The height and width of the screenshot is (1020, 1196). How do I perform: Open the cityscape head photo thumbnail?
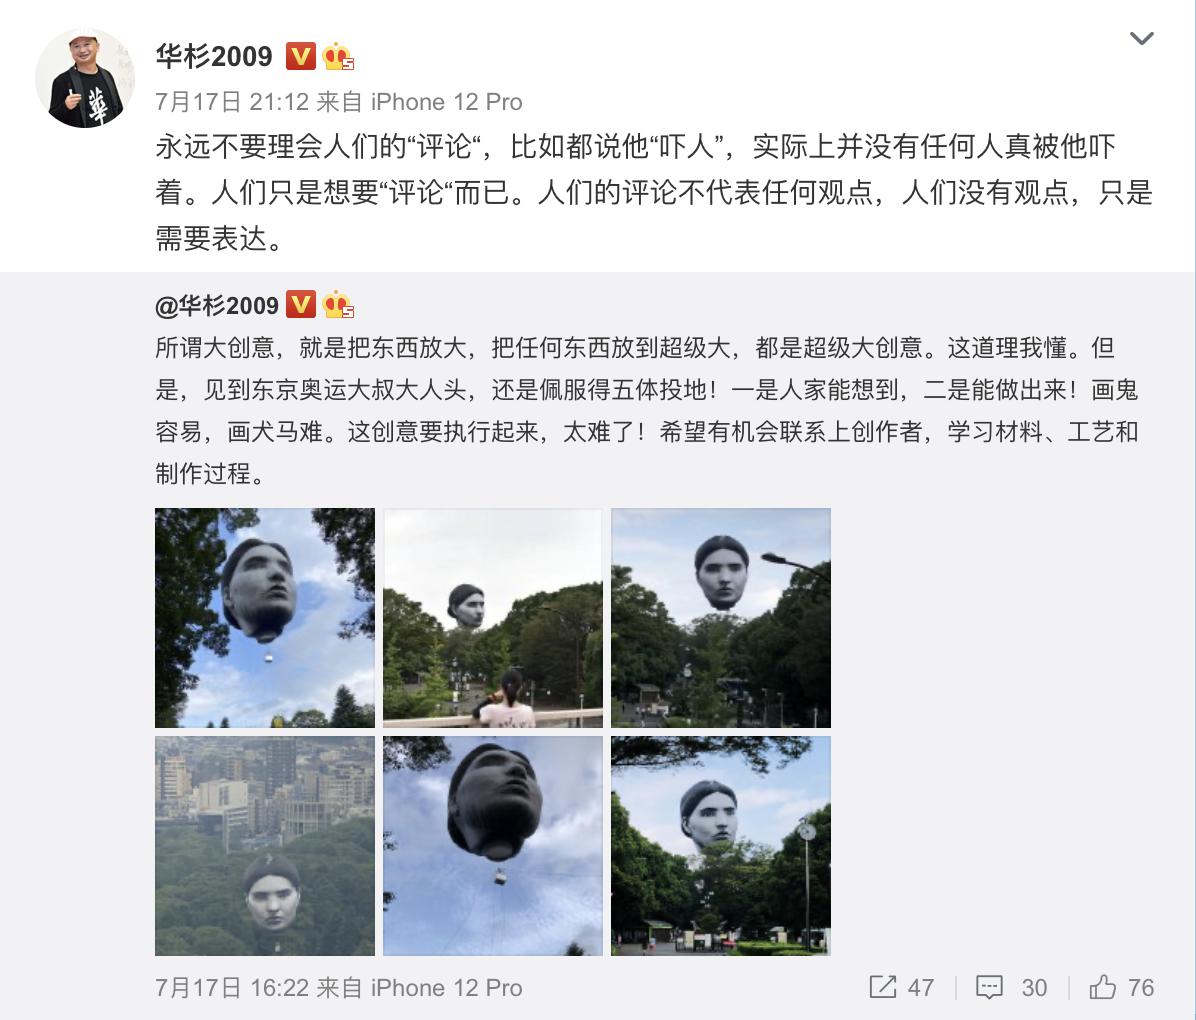265,846
